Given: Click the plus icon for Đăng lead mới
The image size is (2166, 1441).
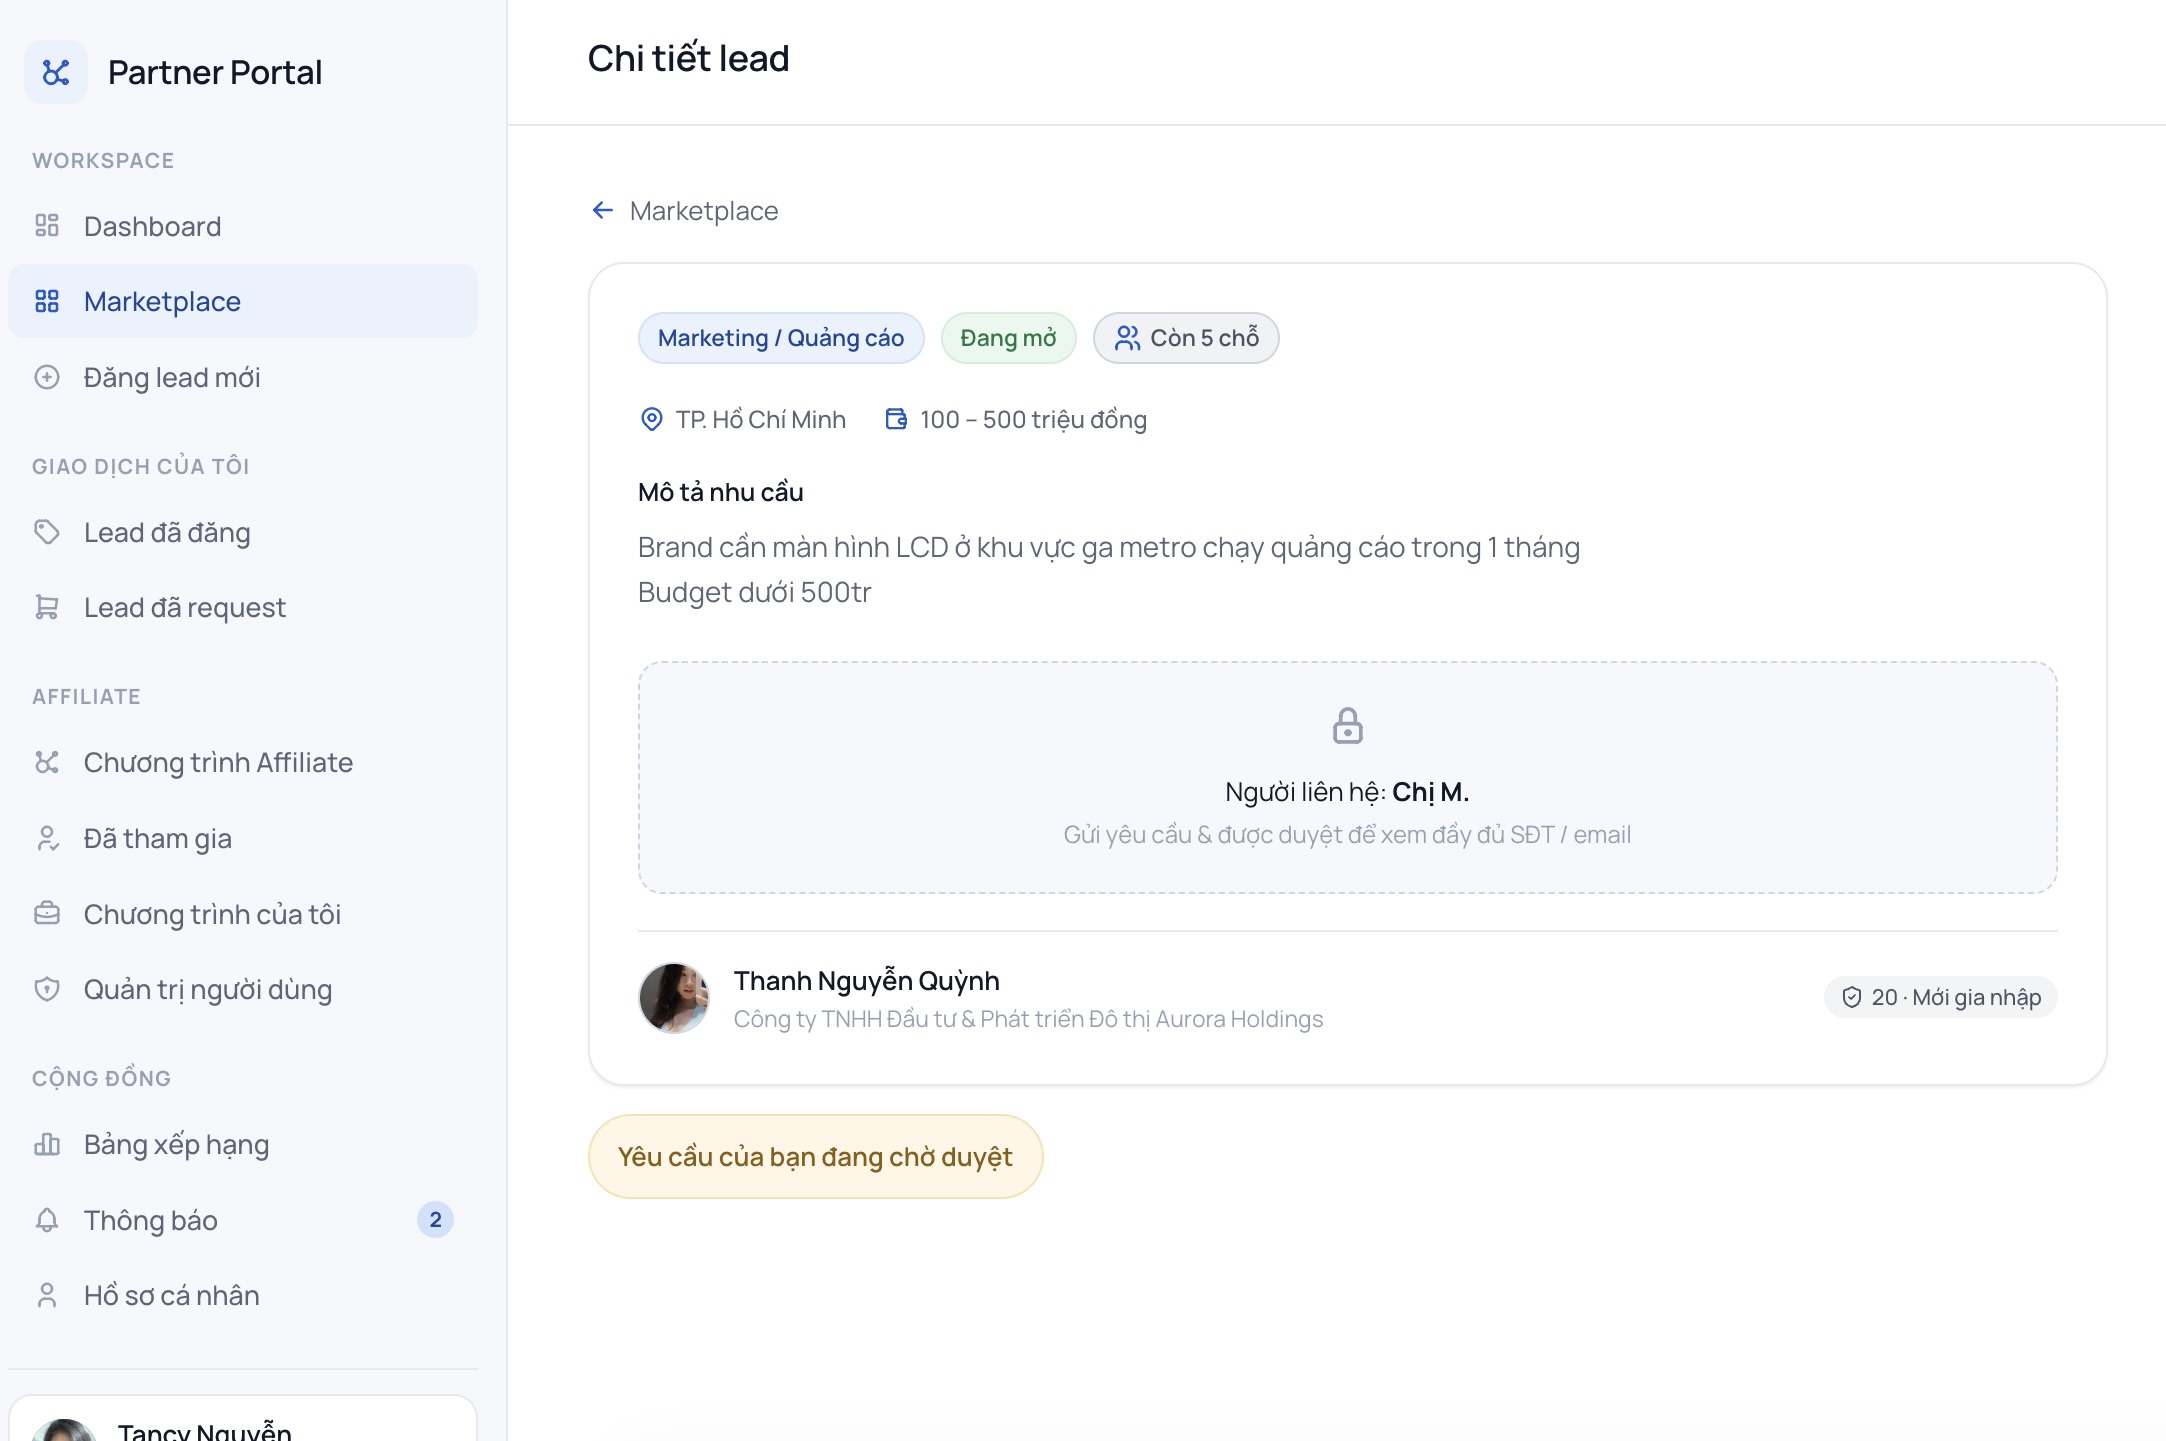Looking at the screenshot, I should [x=47, y=377].
